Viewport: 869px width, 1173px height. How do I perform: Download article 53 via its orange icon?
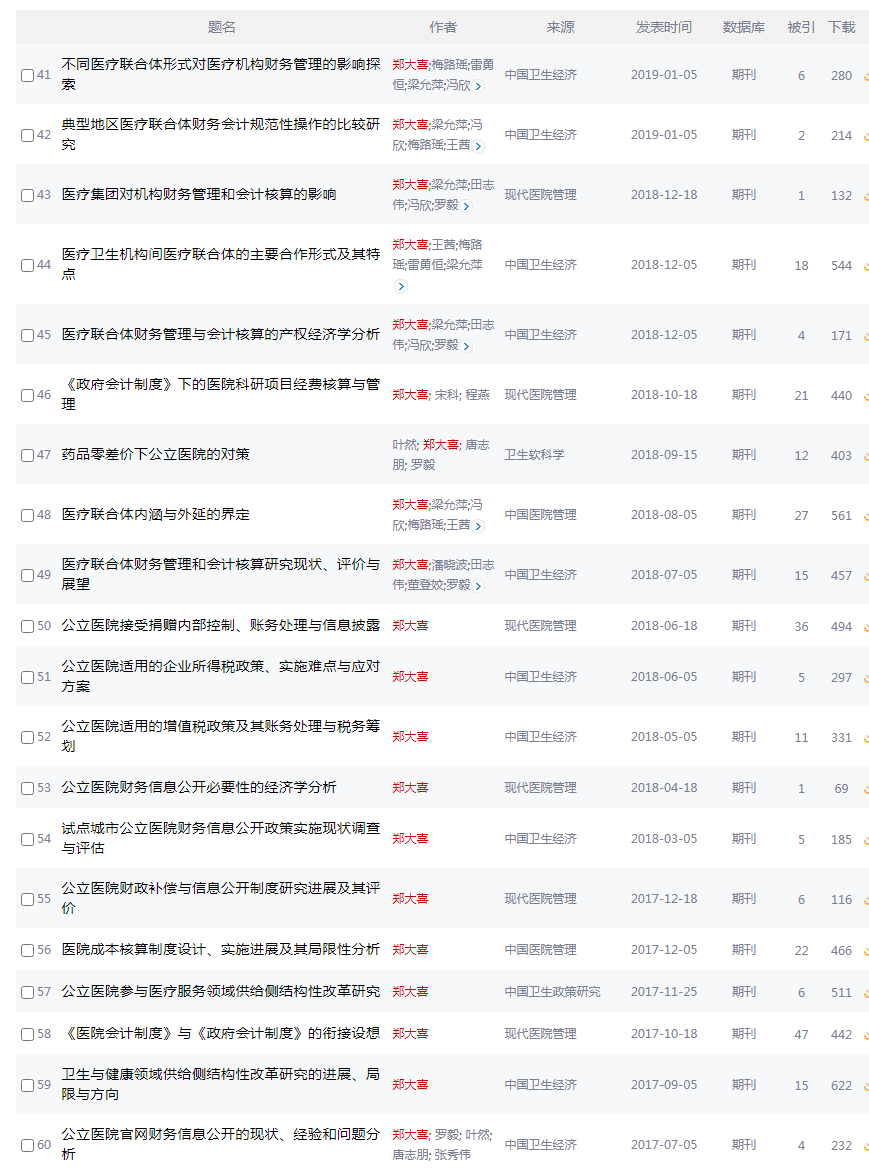click(866, 788)
